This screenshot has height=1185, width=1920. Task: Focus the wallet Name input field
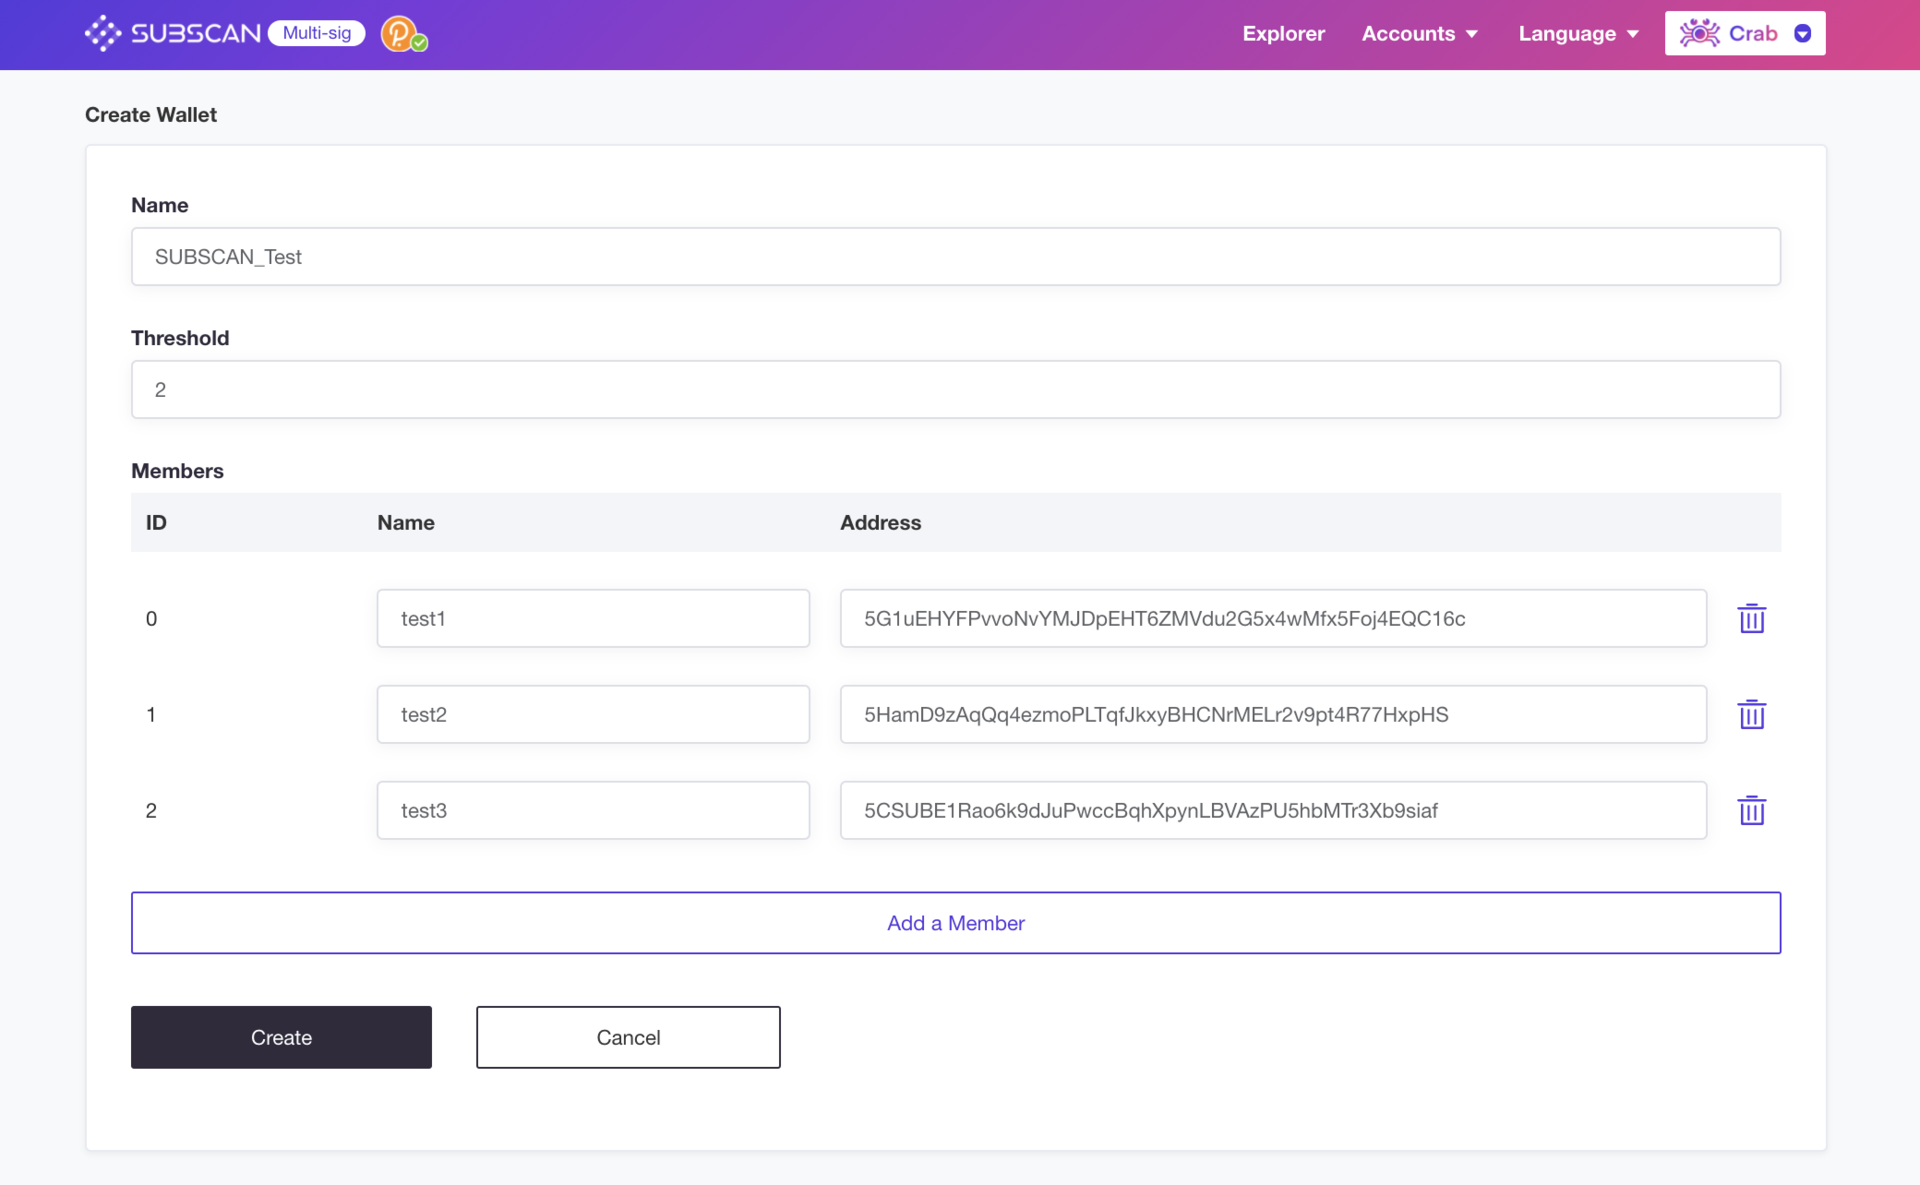(x=955, y=256)
